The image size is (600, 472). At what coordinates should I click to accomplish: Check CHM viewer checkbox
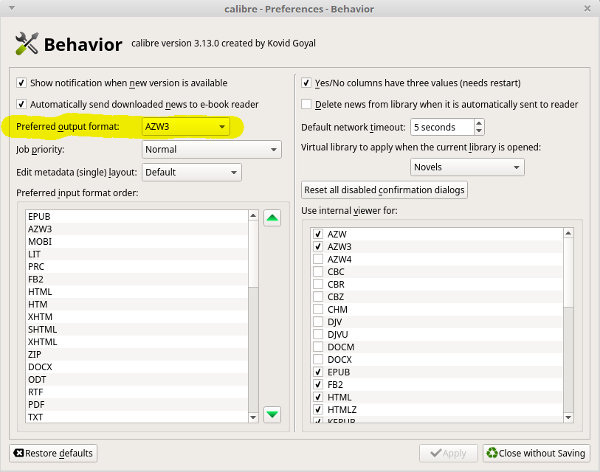(x=318, y=309)
